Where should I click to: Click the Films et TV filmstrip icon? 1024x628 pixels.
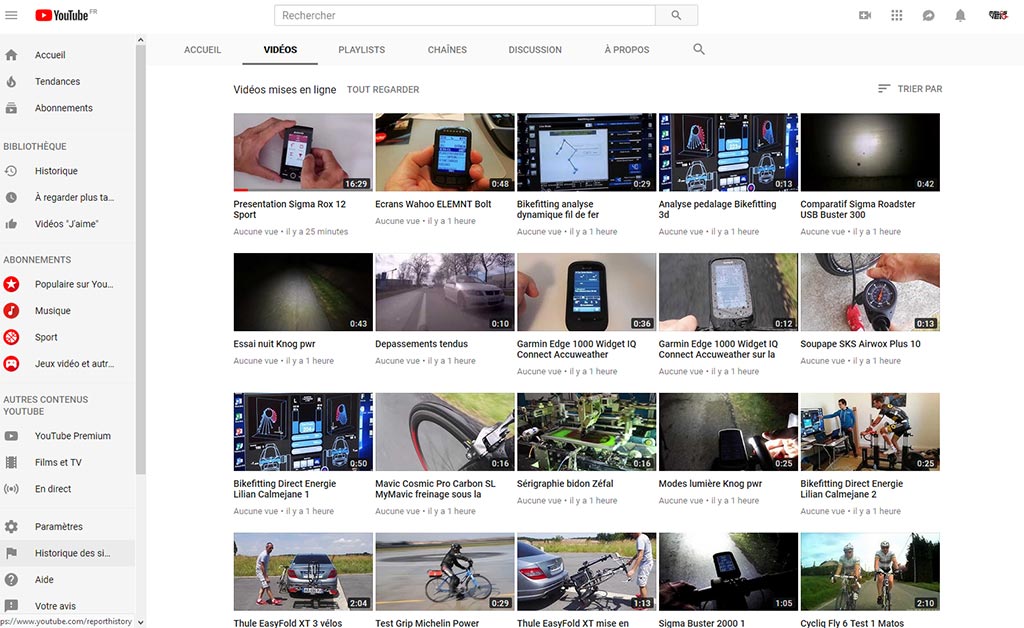[x=11, y=462]
